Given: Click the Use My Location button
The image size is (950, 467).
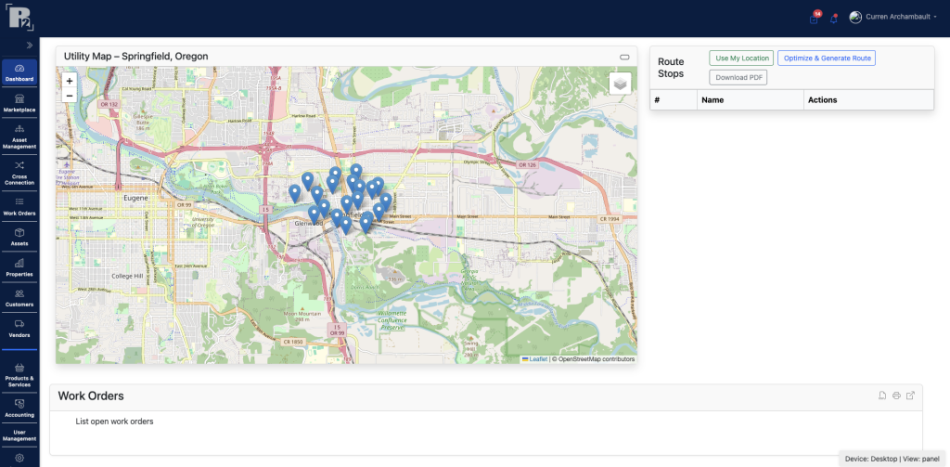Looking at the screenshot, I should point(741,58).
